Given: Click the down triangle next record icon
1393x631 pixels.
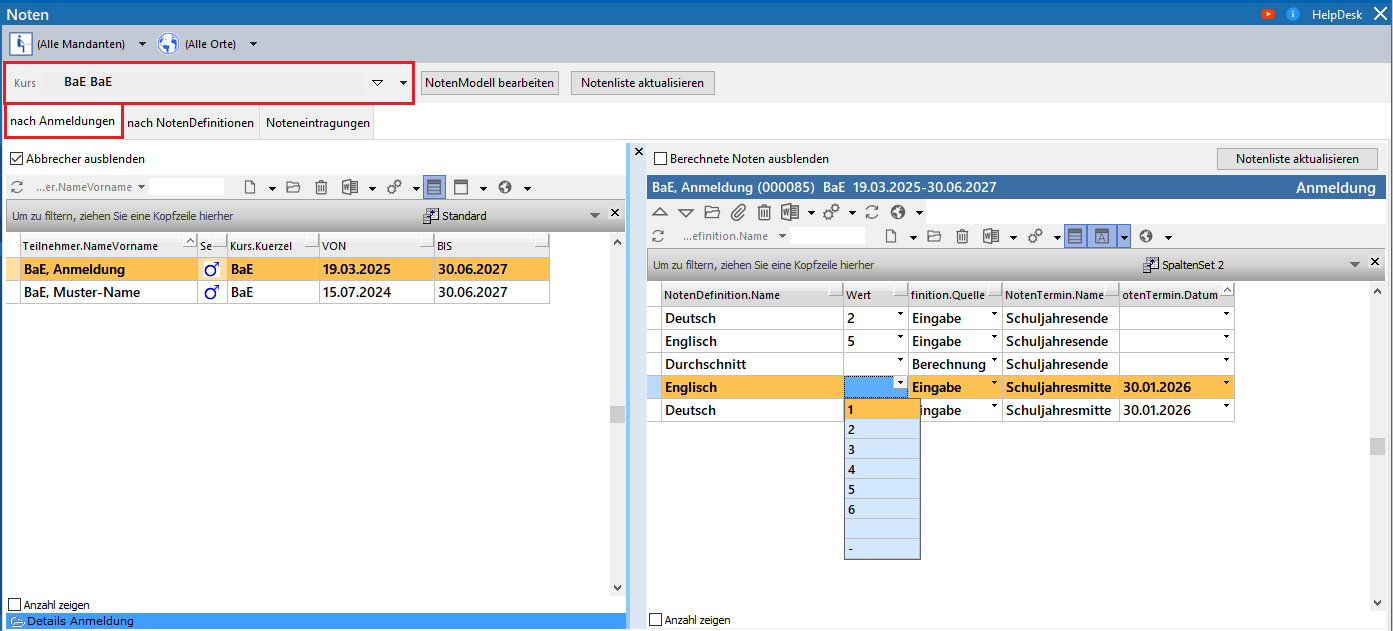Looking at the screenshot, I should 686,212.
